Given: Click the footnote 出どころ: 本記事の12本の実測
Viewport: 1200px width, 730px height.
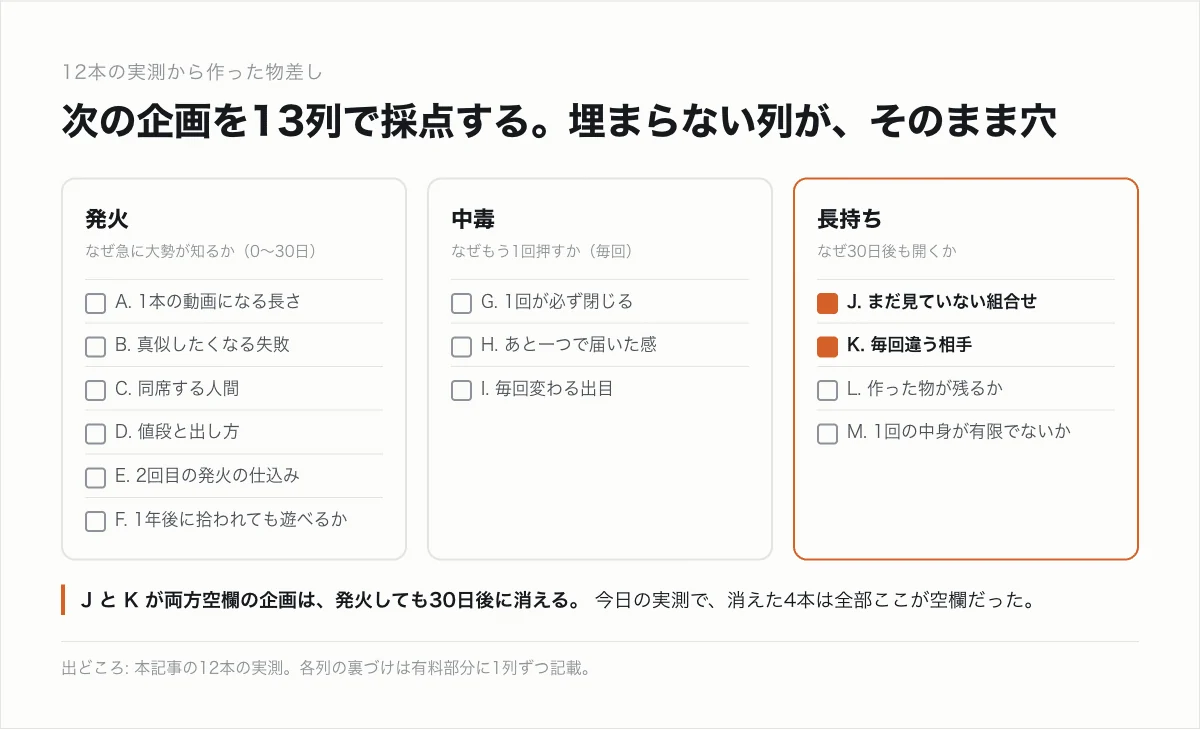Looking at the screenshot, I should pyautogui.click(x=326, y=667).
